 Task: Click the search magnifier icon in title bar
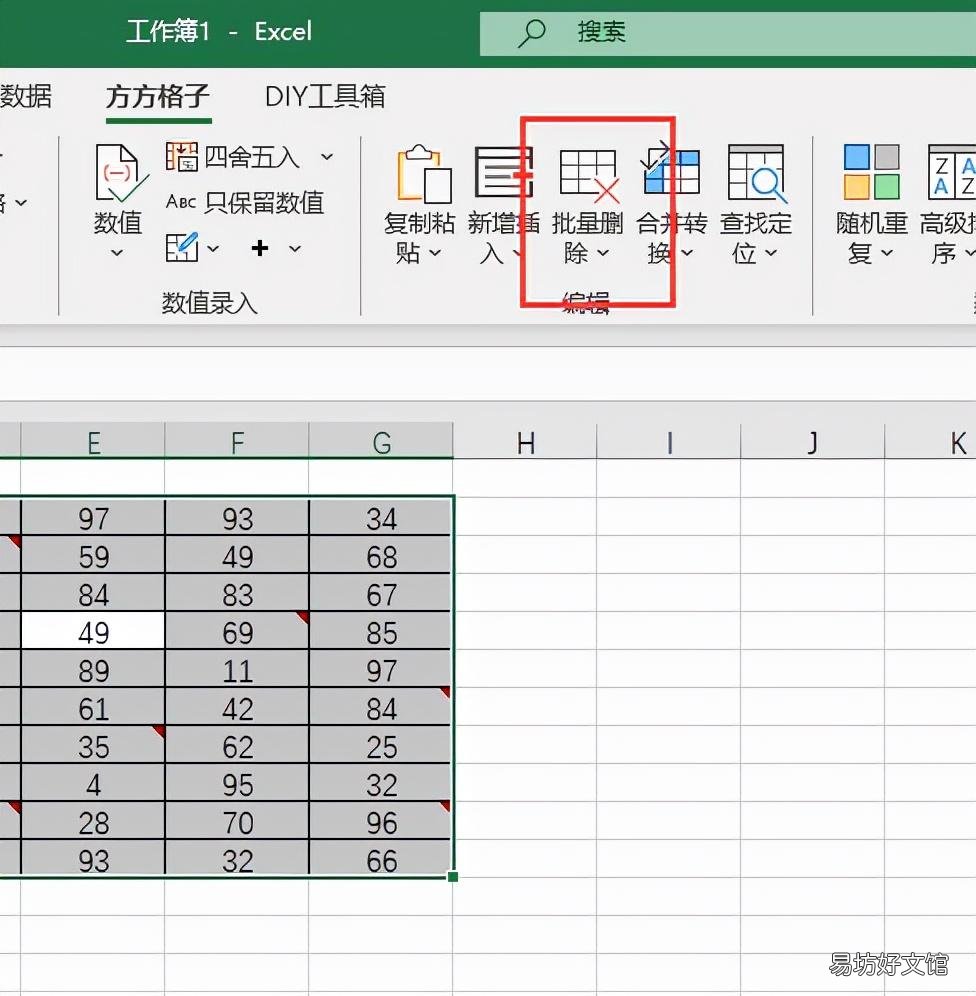pos(531,32)
